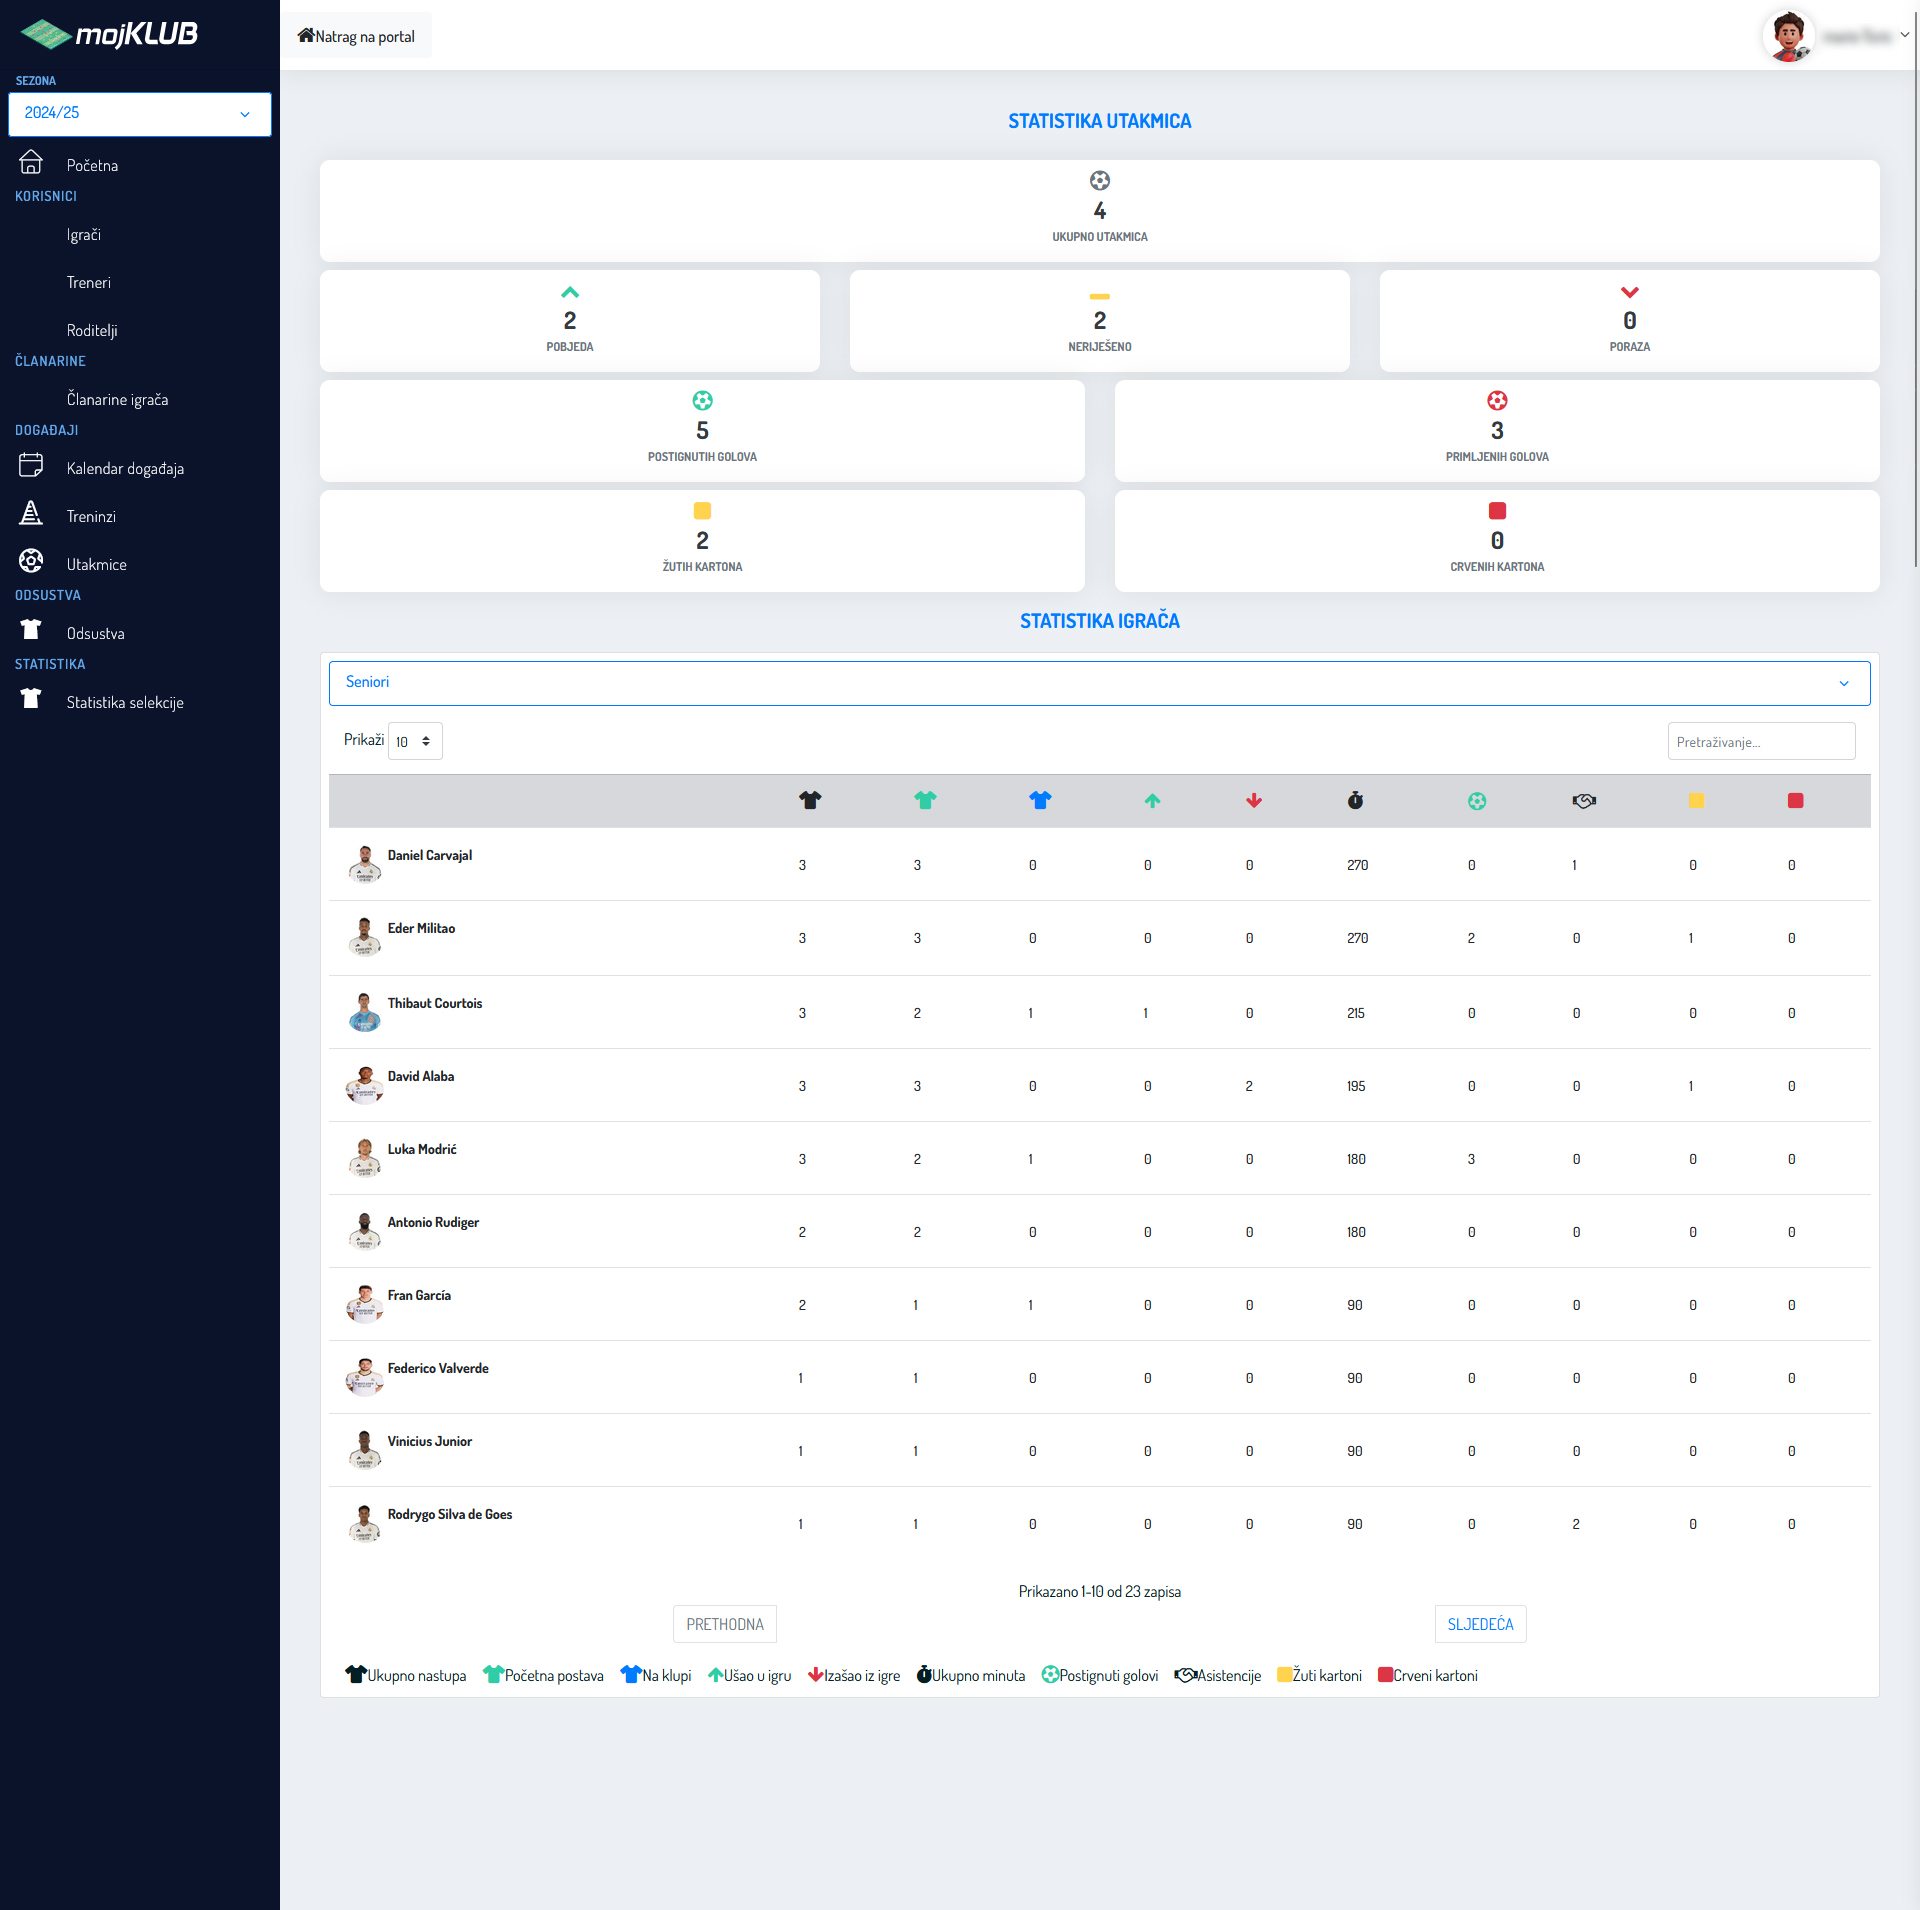The width and height of the screenshot is (1920, 1910).
Task: Sort by goals scored ball icon column
Action: click(x=1477, y=801)
